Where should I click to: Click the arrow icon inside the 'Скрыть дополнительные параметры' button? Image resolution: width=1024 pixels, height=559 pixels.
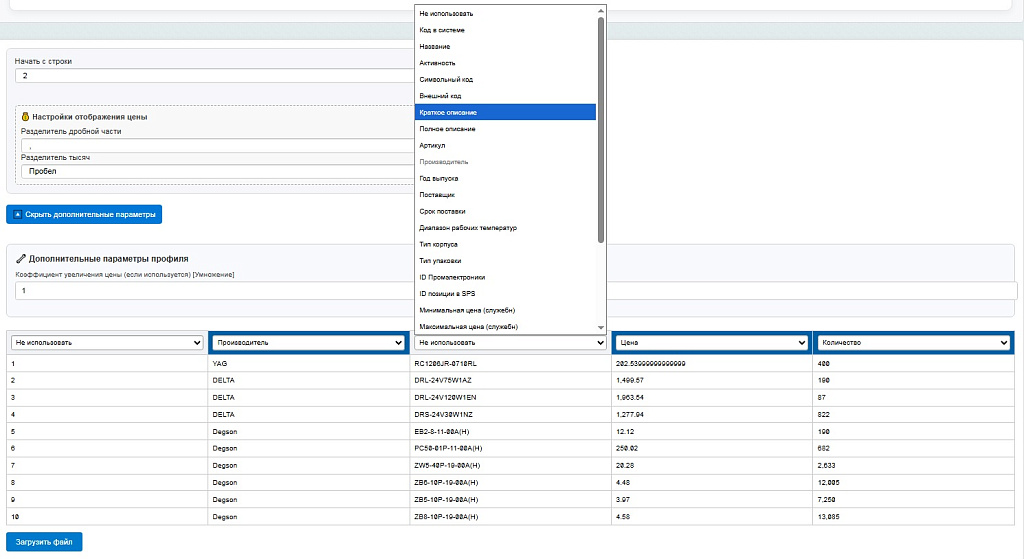coord(17,214)
